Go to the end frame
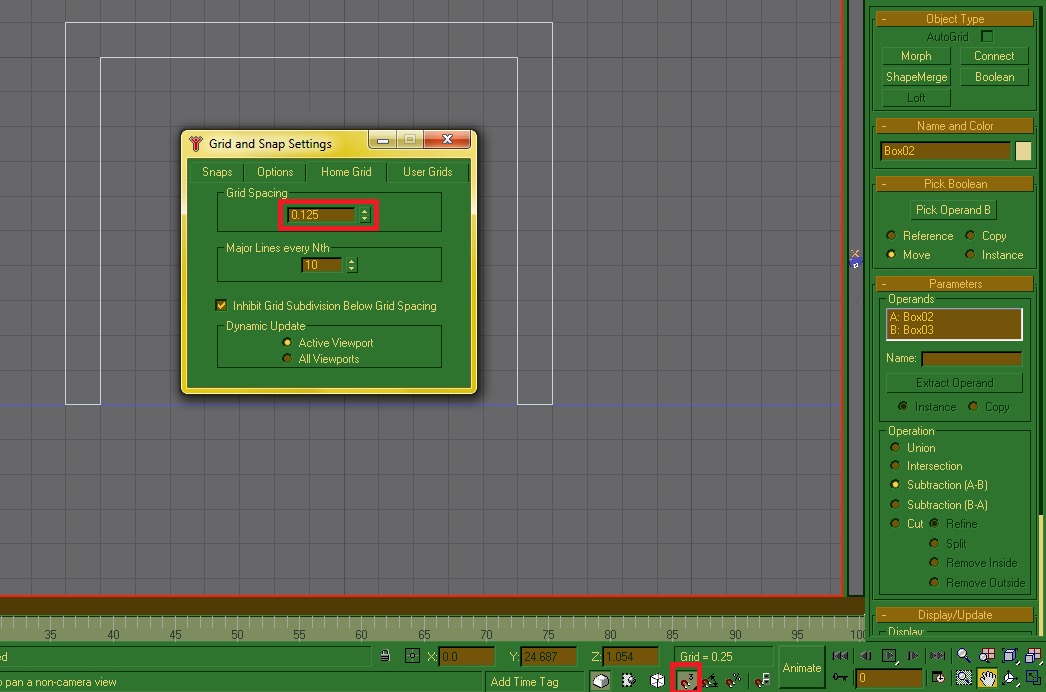The image size is (1046, 692). pyautogui.click(x=937, y=656)
